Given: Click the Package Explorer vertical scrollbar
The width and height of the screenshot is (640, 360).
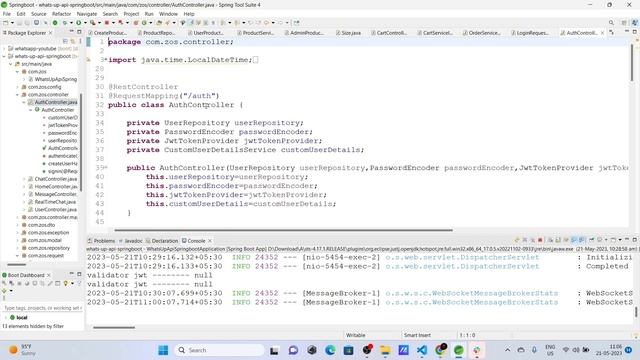Looking at the screenshot, I should tap(81, 143).
